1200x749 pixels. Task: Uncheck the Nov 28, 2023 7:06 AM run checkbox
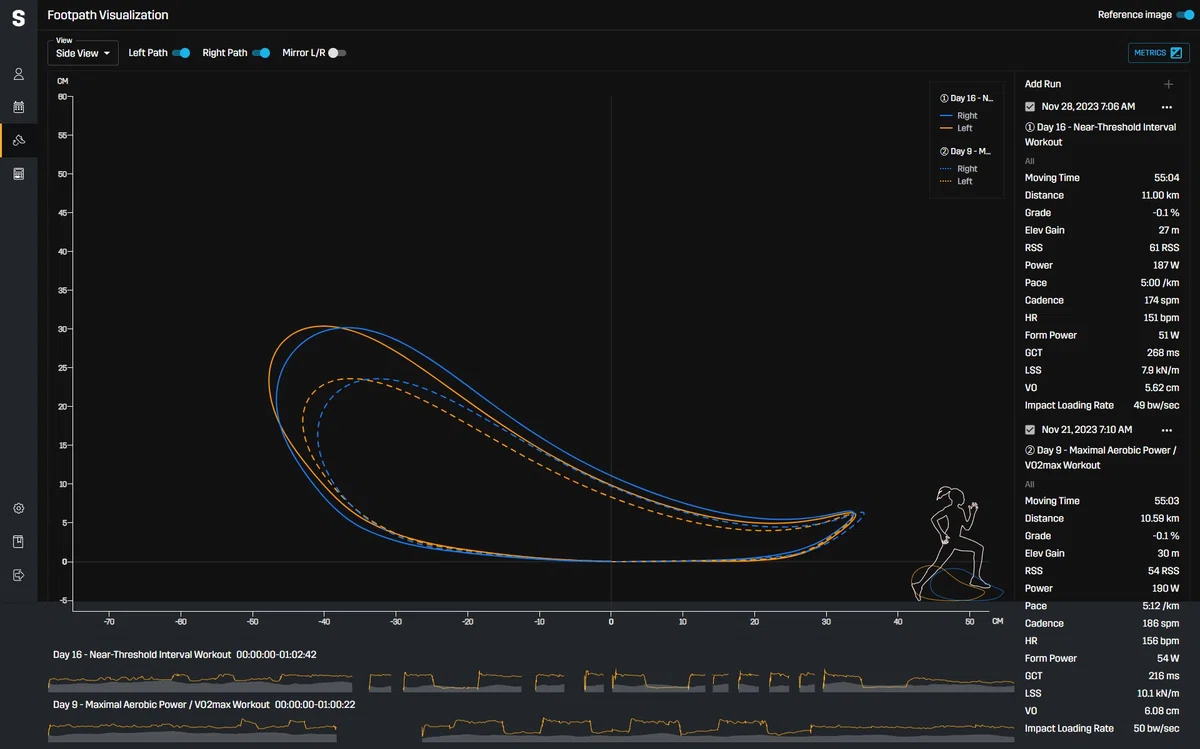(x=1030, y=107)
